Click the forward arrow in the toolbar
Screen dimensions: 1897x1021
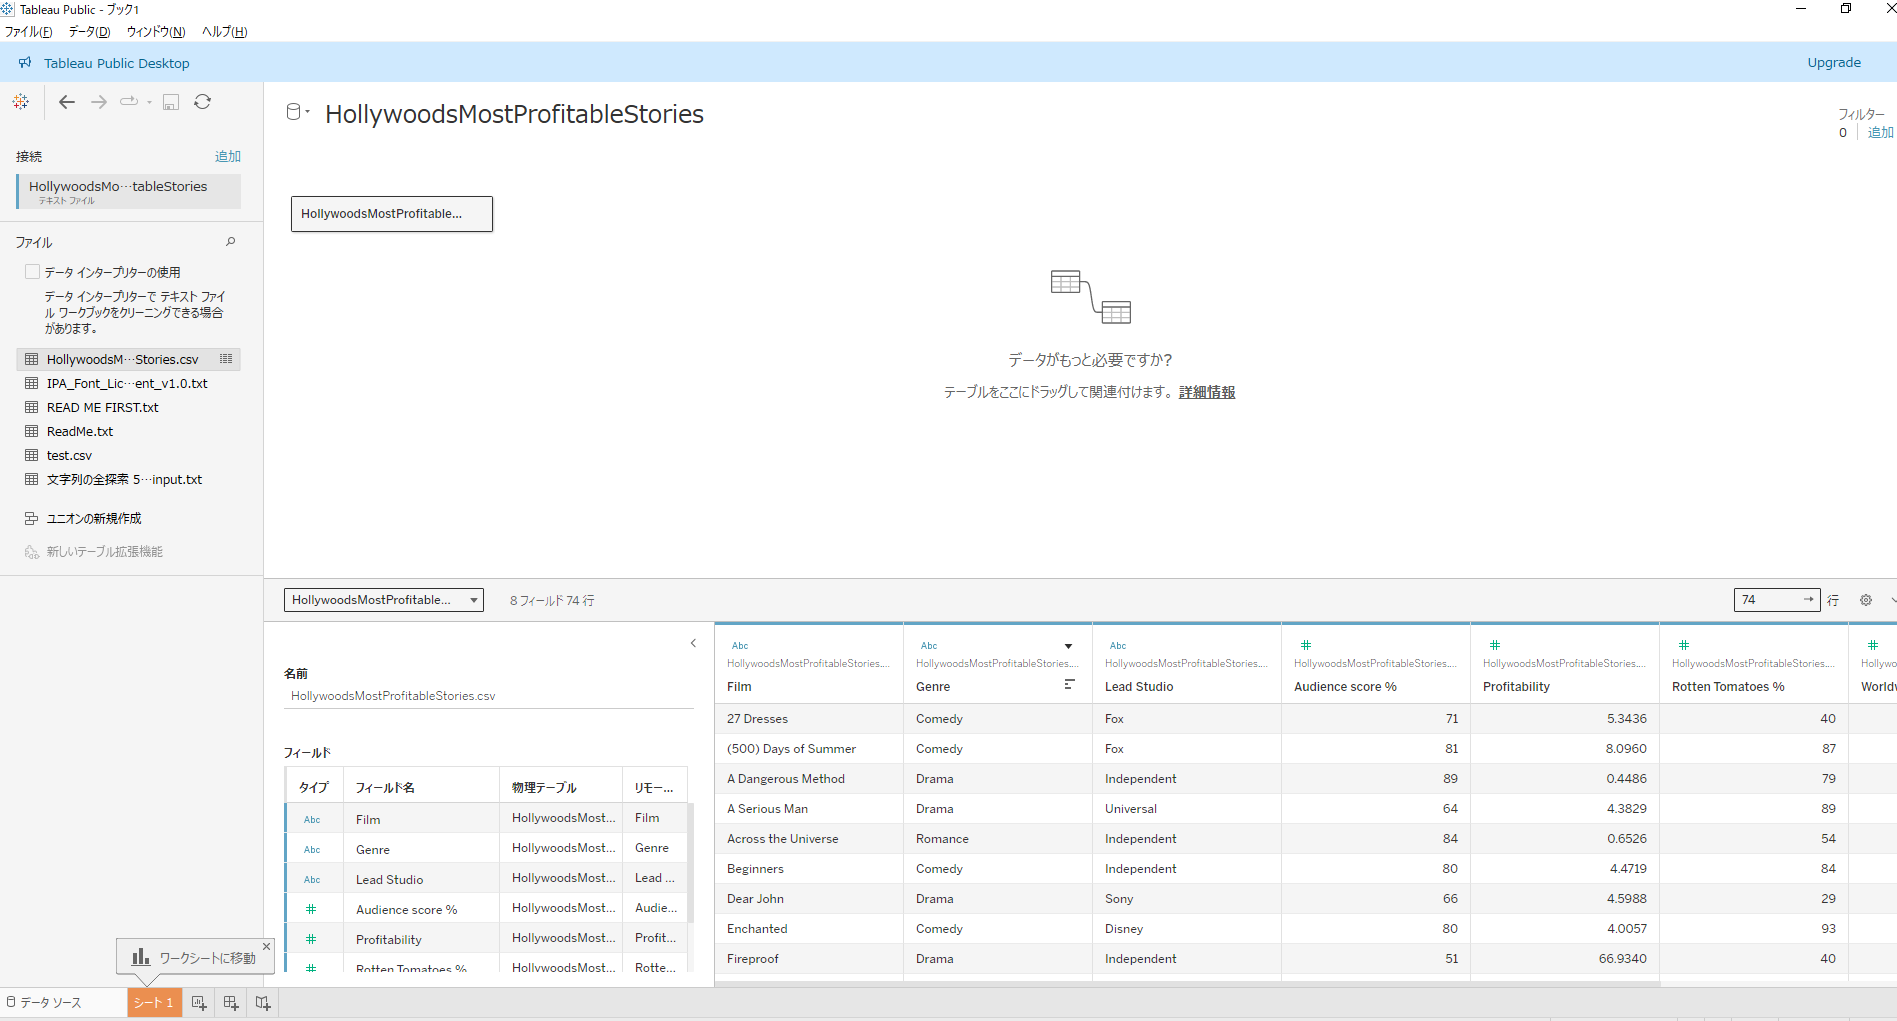[99, 102]
